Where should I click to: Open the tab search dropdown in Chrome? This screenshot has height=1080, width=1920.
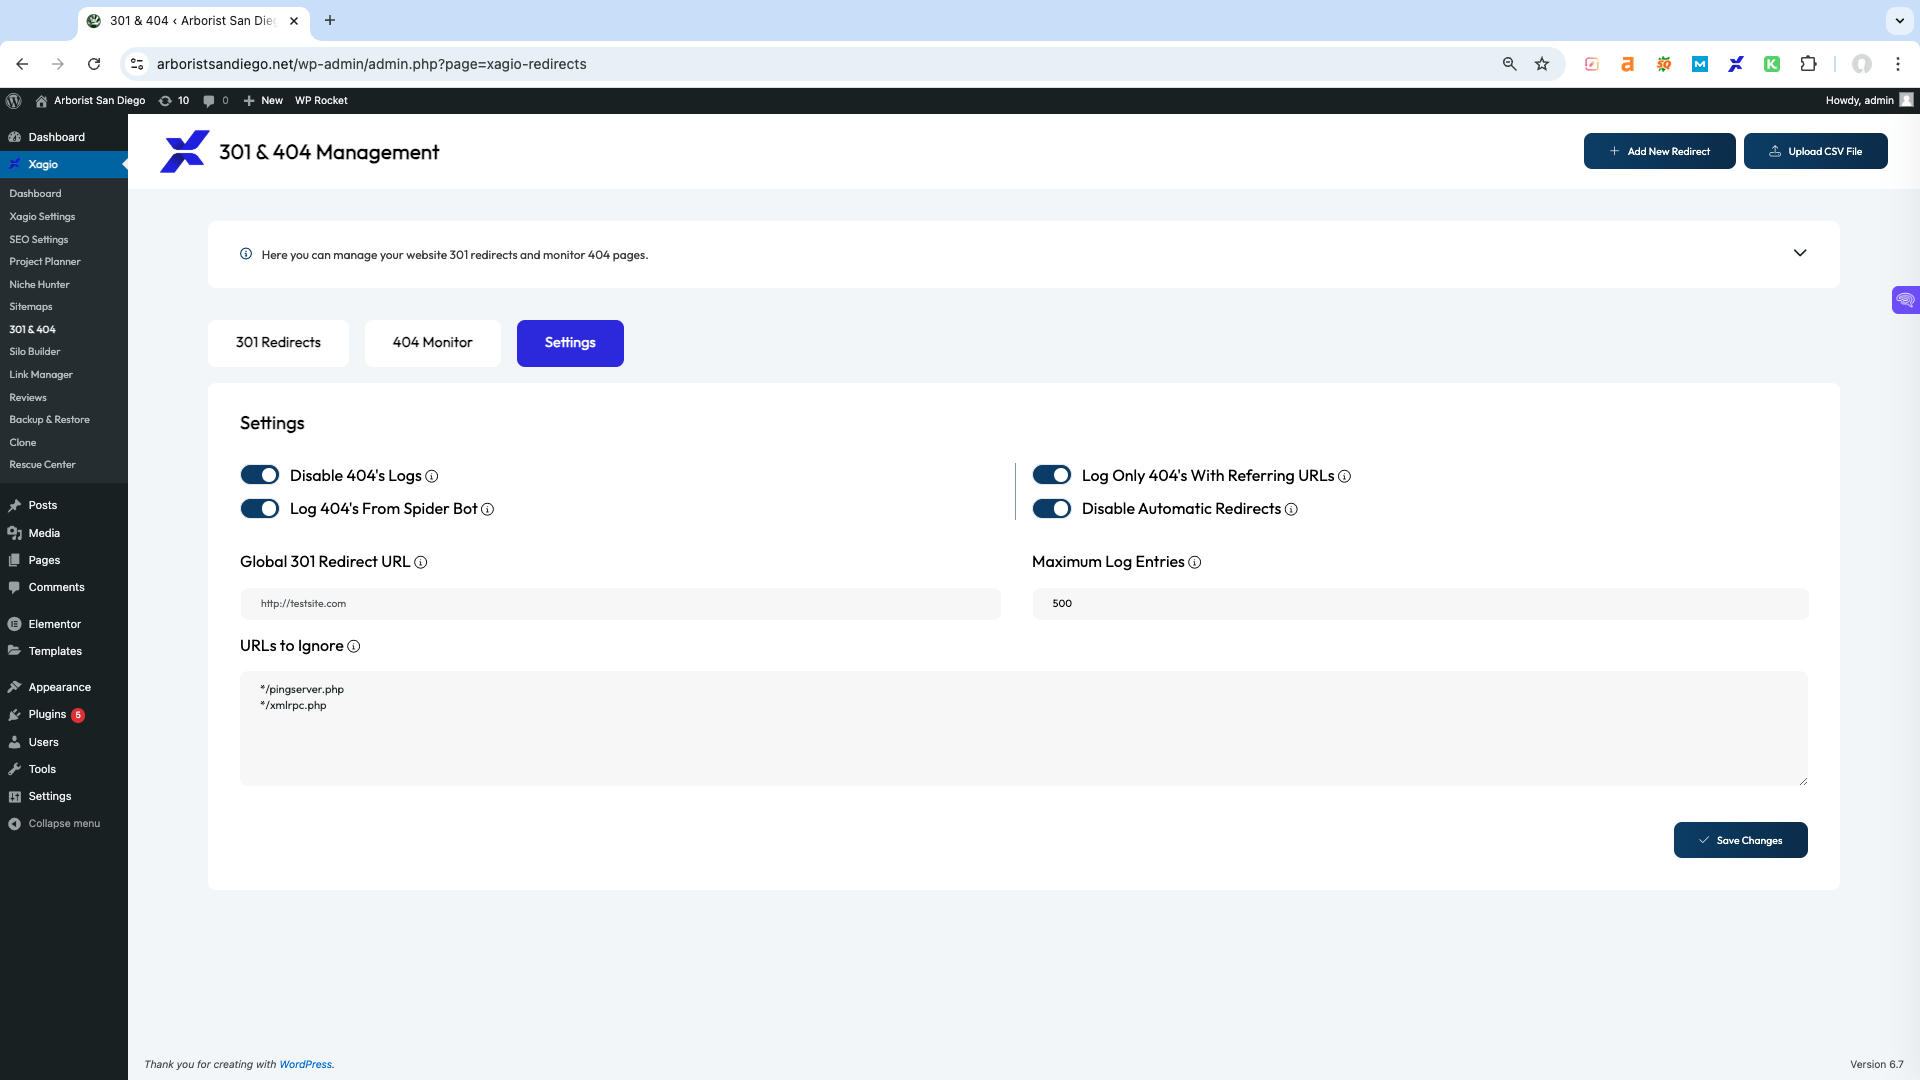1899,20
